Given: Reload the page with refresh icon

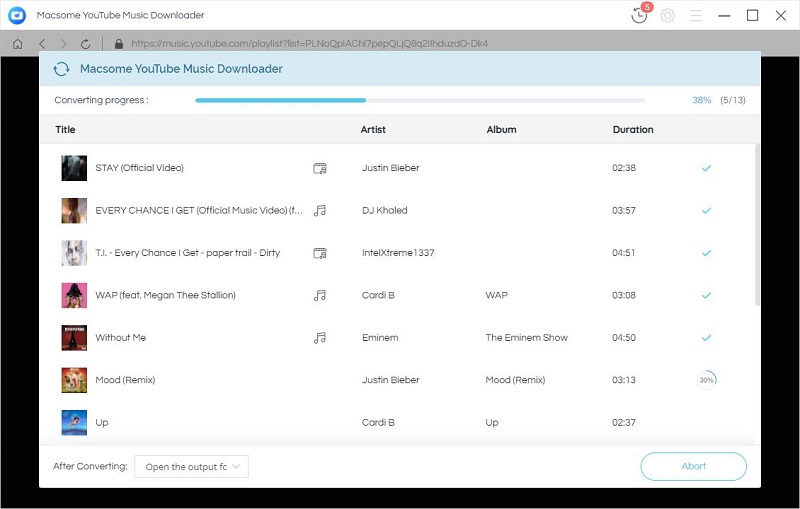Looking at the screenshot, I should [85, 44].
